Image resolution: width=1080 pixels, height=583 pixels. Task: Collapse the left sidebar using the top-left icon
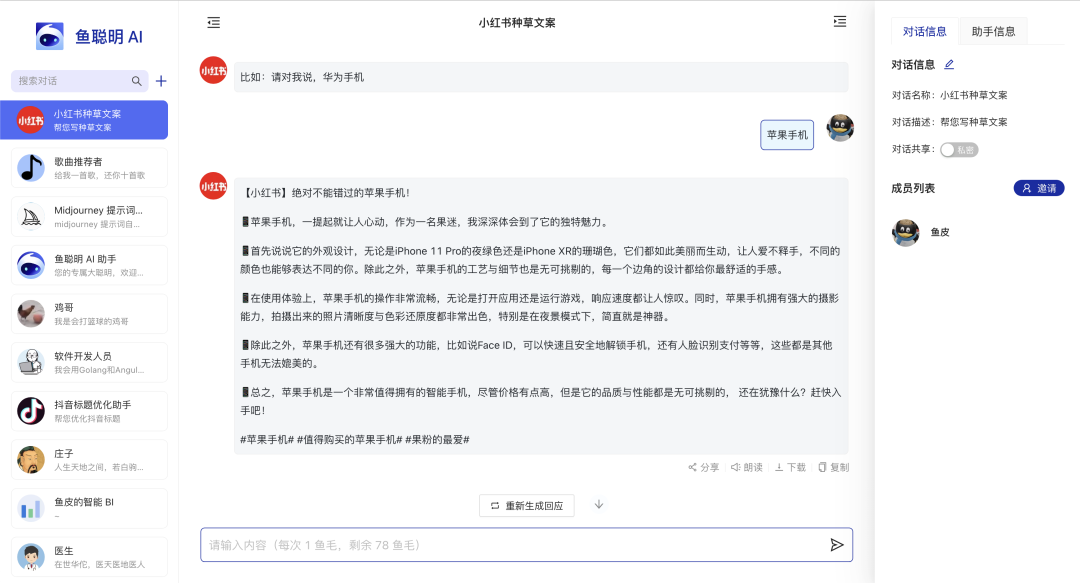coord(214,22)
